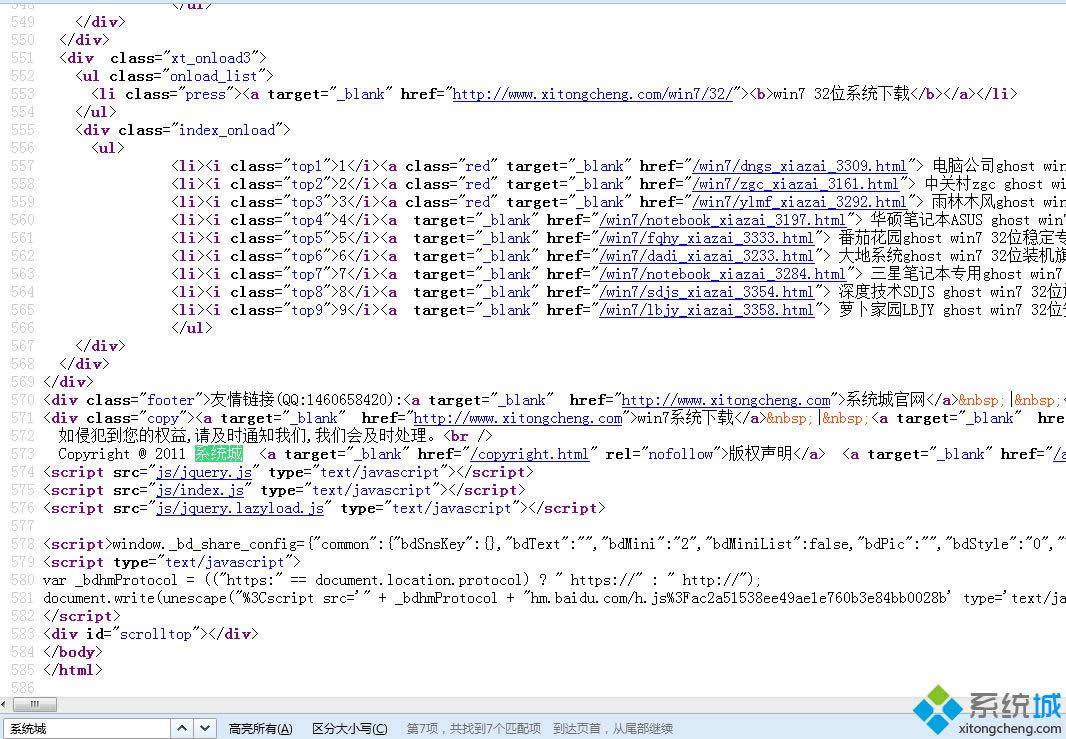Open the js/jquery.js script link
1066x739 pixels.
(203, 472)
